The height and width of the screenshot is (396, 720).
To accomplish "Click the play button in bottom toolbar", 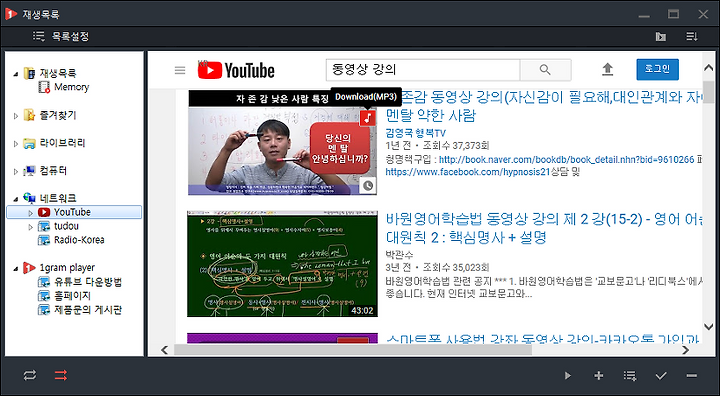I will click(x=568, y=376).
